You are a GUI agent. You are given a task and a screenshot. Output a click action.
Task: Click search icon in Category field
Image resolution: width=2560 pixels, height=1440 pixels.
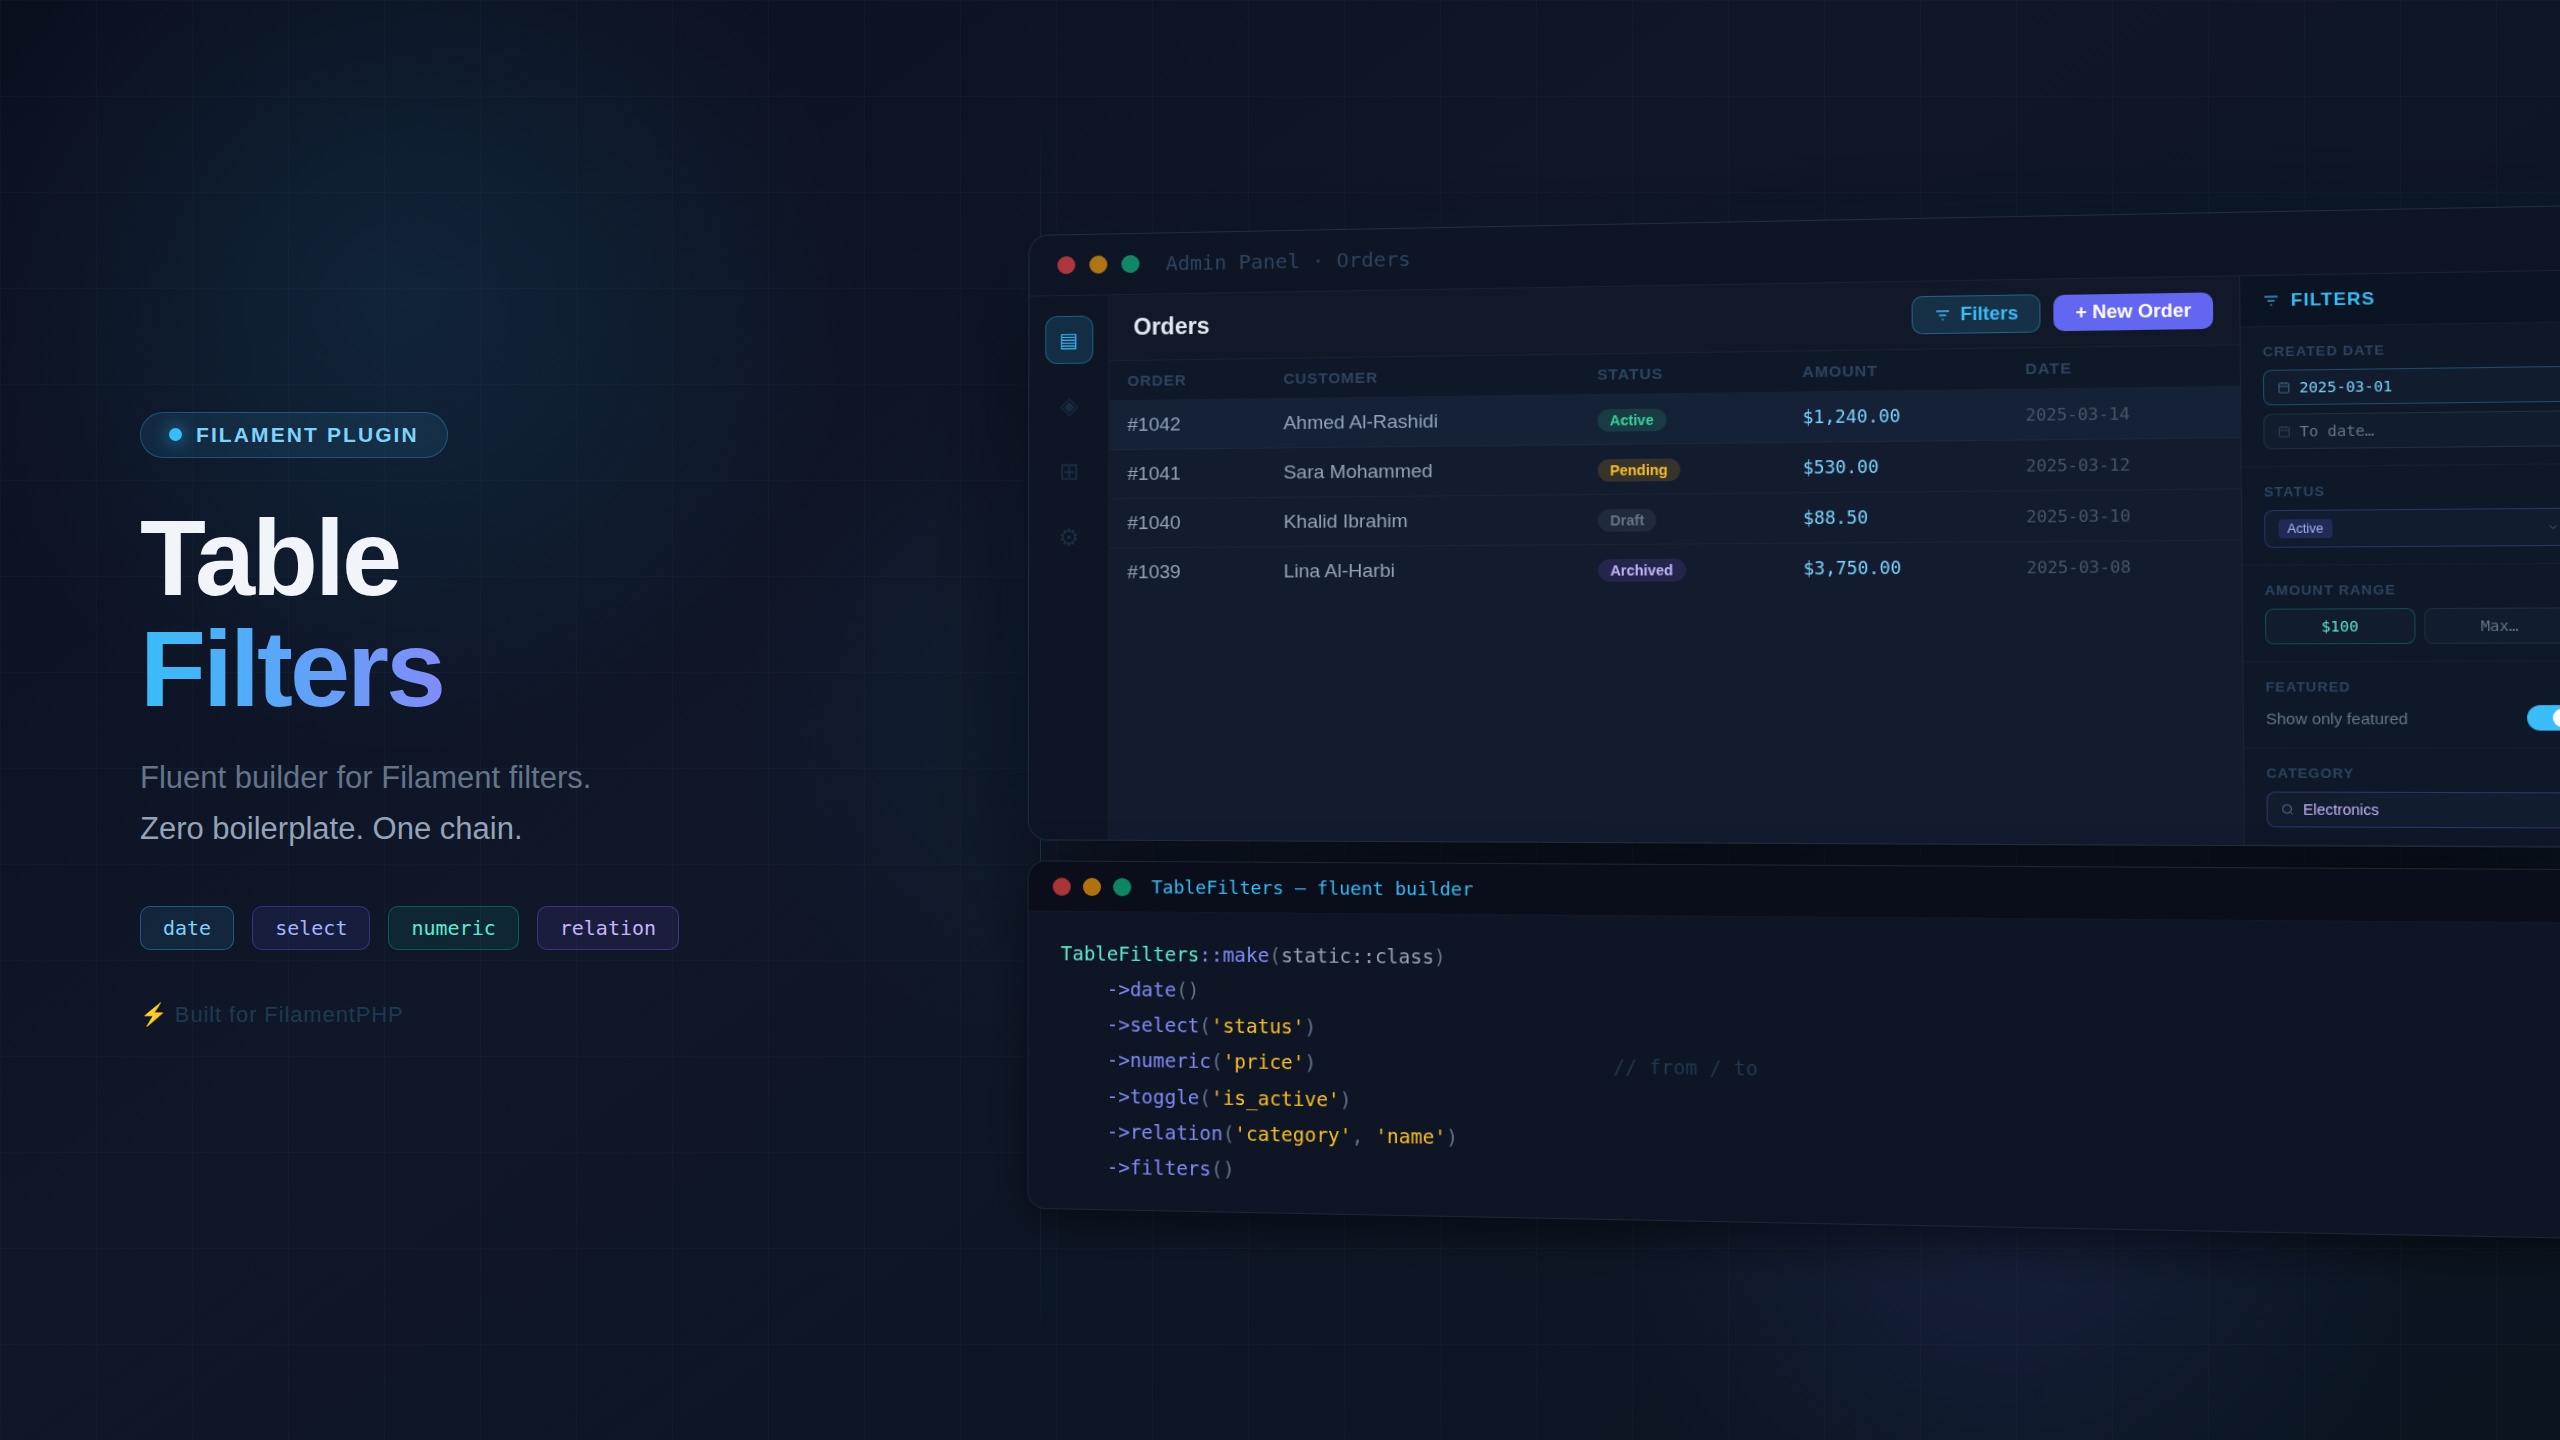click(2287, 810)
